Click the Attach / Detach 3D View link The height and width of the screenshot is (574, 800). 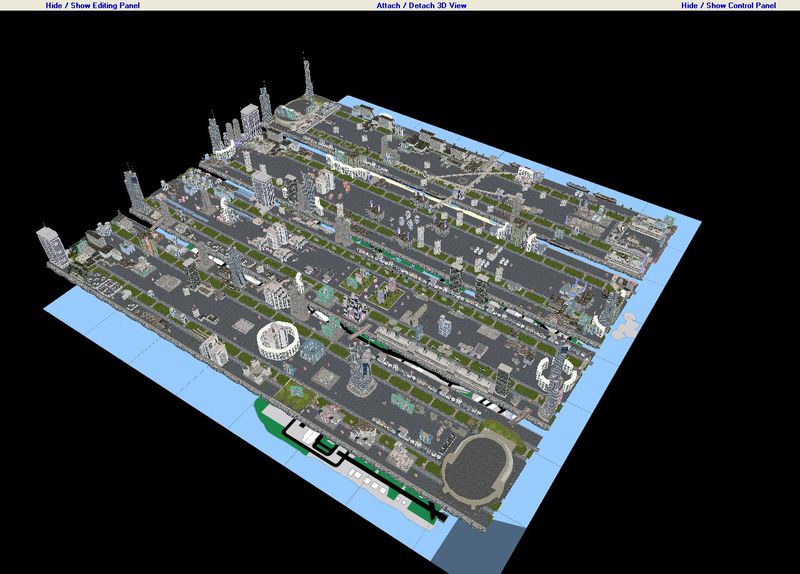421,5
